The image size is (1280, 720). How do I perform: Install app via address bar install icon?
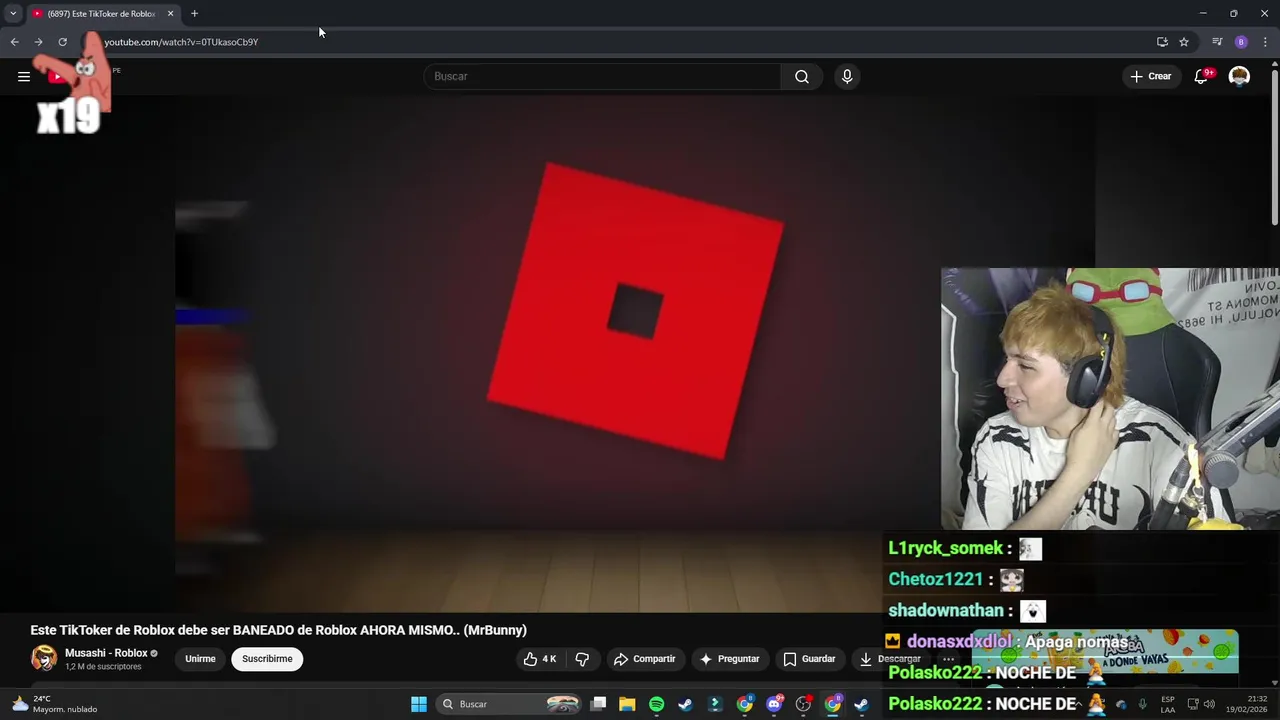[x=1162, y=42]
